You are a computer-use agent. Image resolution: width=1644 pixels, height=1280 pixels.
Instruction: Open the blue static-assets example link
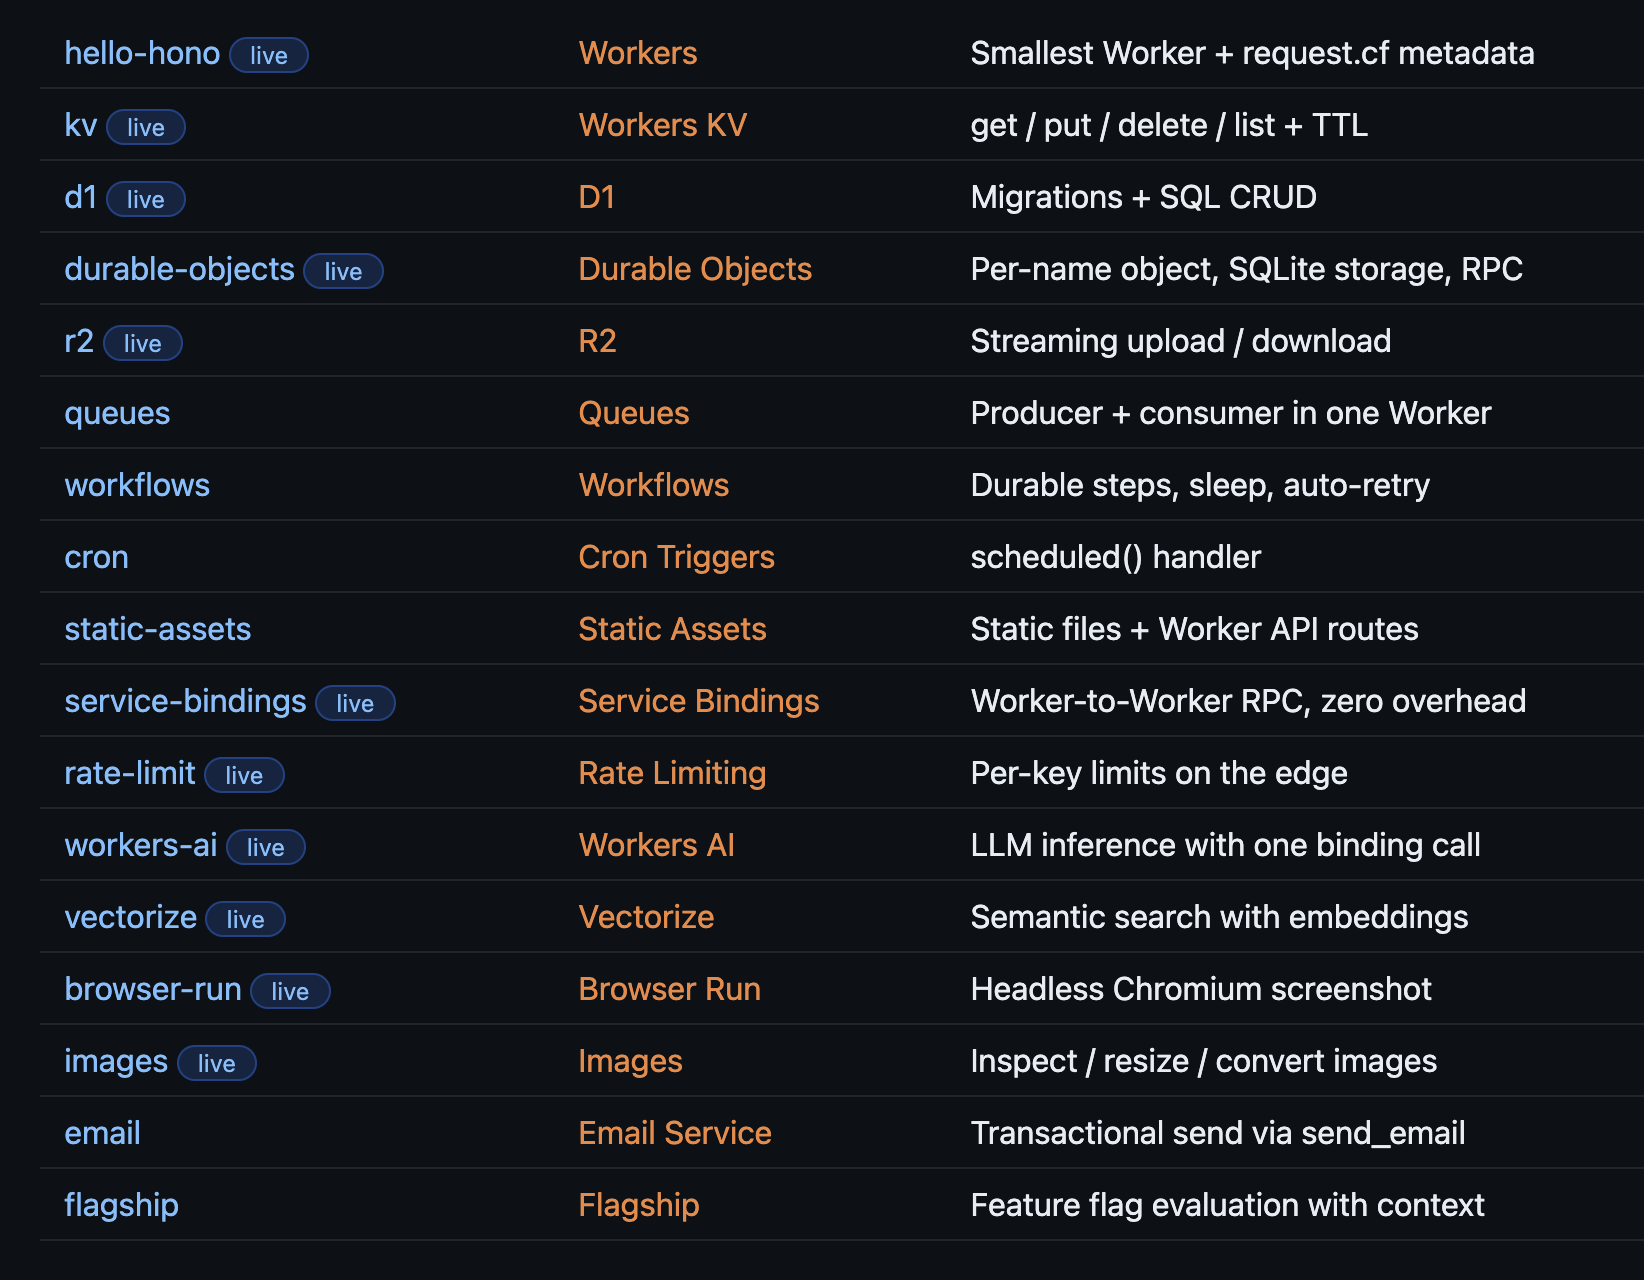[x=158, y=629]
